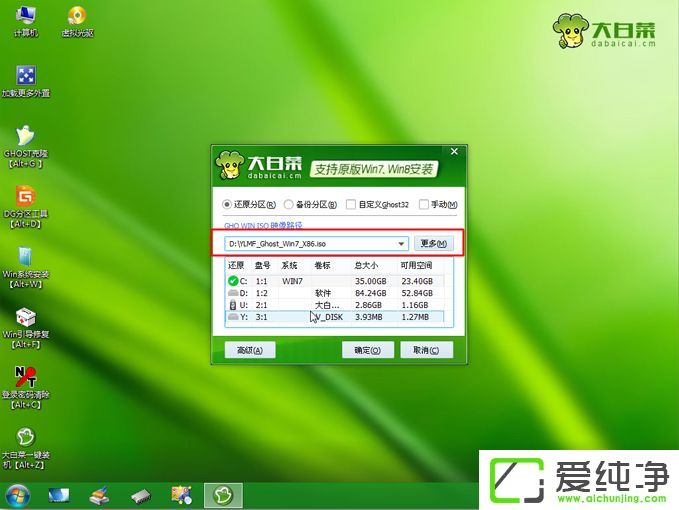Enable the 手动(M) checkbox
The image size is (679, 510).
point(424,204)
